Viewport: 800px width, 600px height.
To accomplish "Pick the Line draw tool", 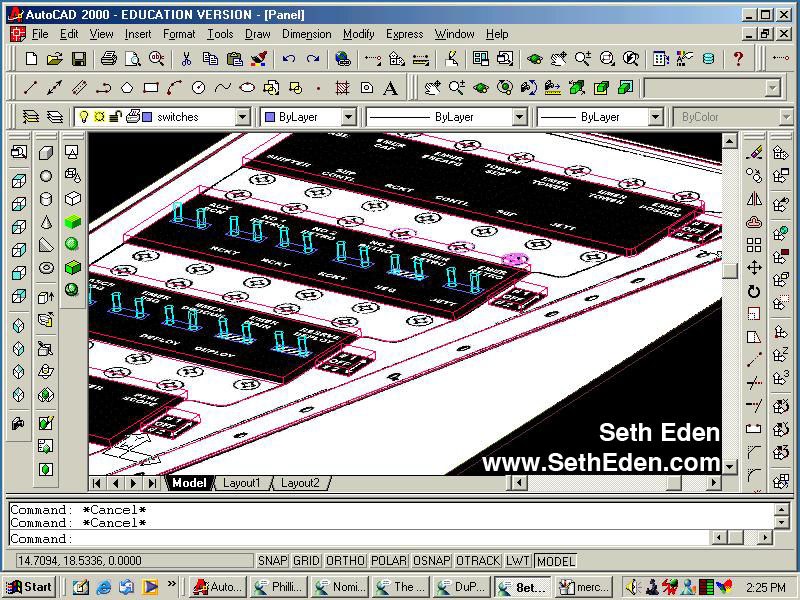I will (30, 88).
